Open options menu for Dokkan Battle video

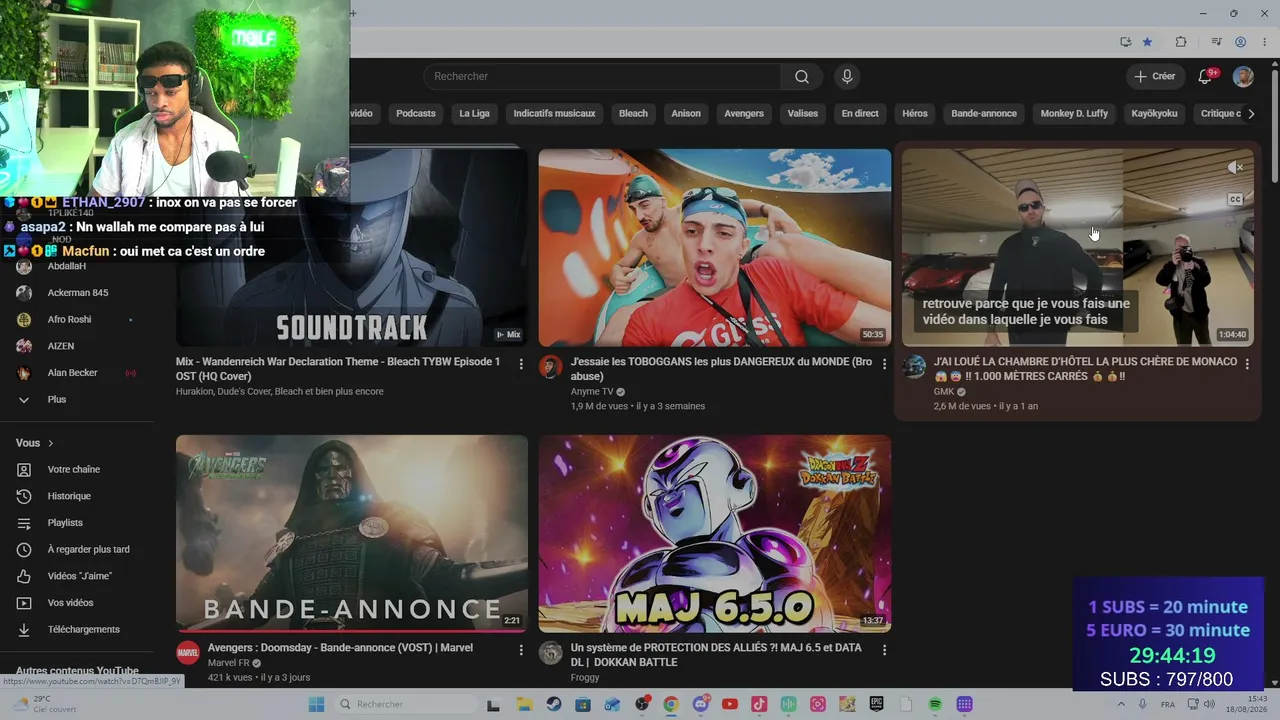click(884, 650)
